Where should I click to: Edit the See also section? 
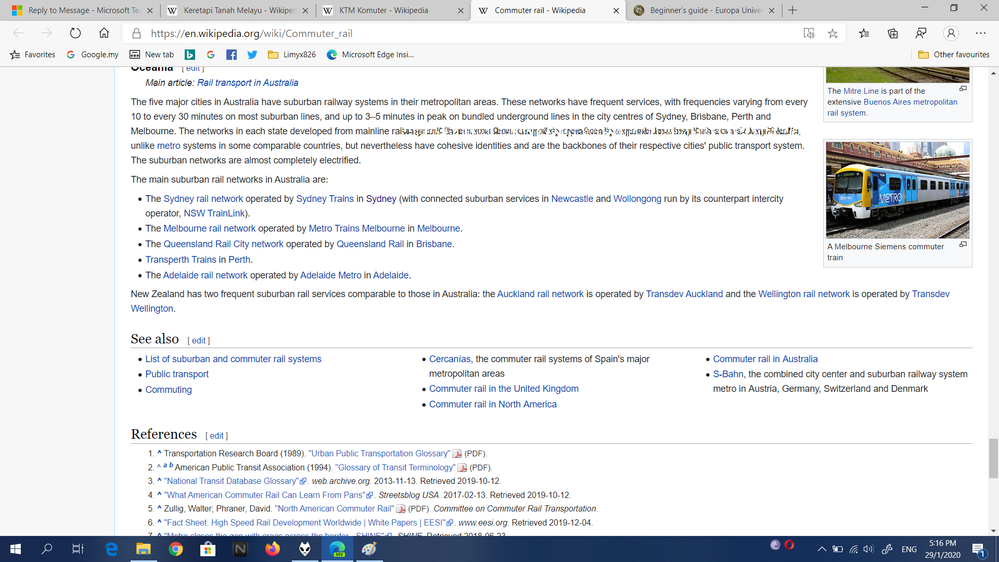199,341
